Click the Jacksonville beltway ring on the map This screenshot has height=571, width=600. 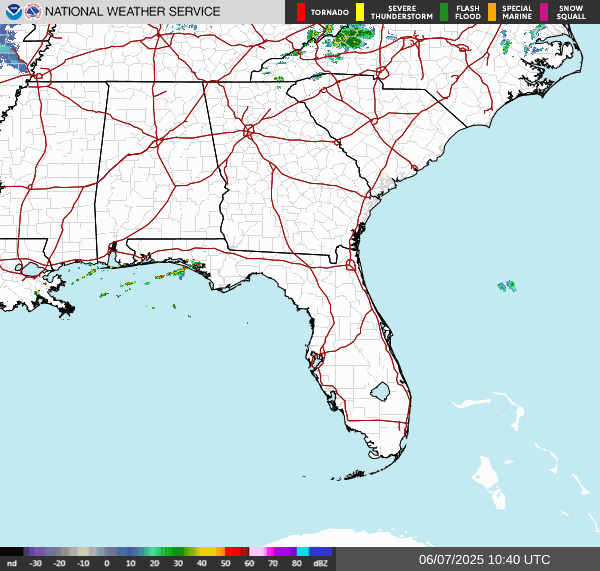351,264
